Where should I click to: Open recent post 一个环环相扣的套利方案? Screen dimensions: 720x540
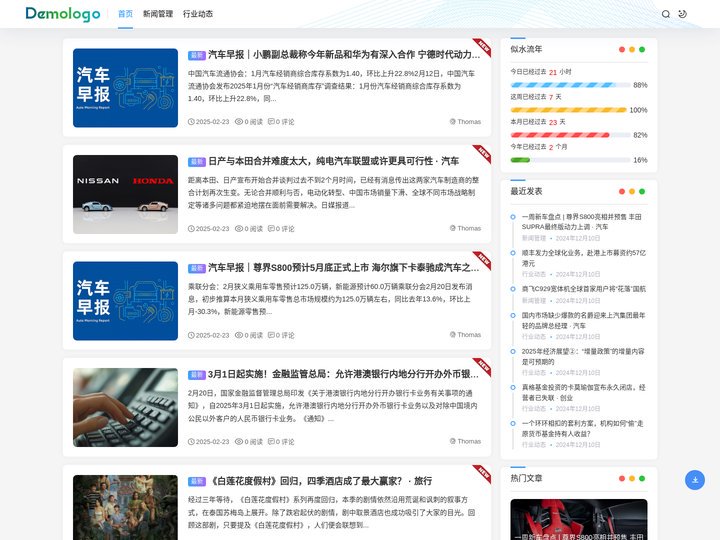pyautogui.click(x=583, y=428)
